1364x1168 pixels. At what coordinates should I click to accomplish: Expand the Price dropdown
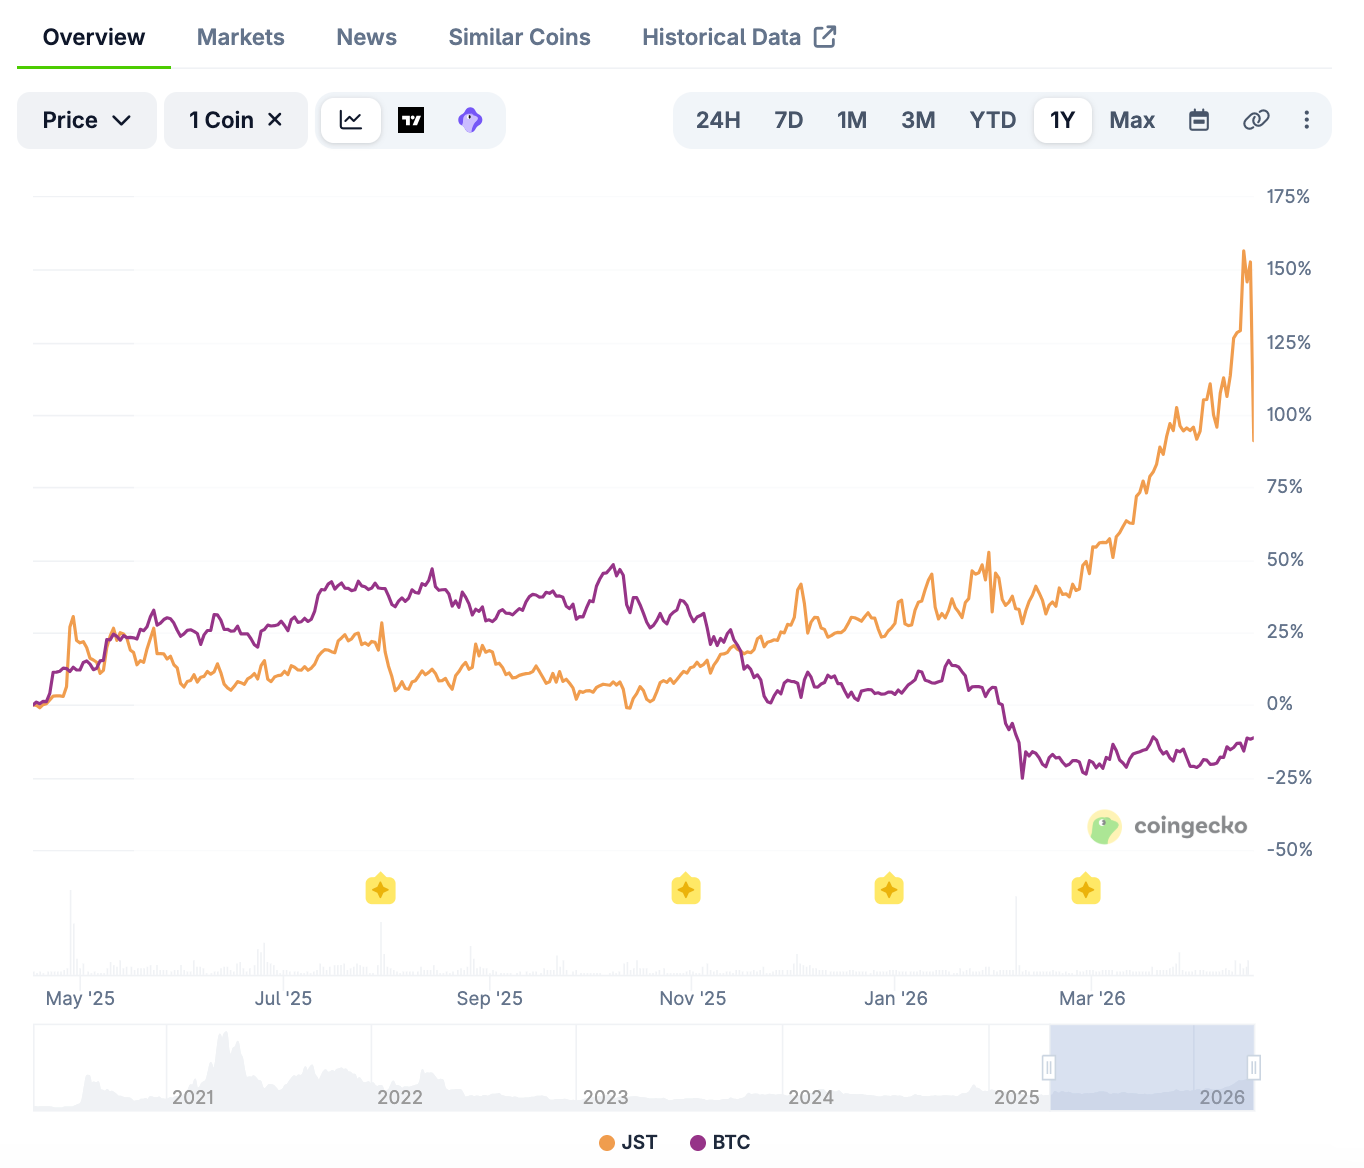coord(86,120)
